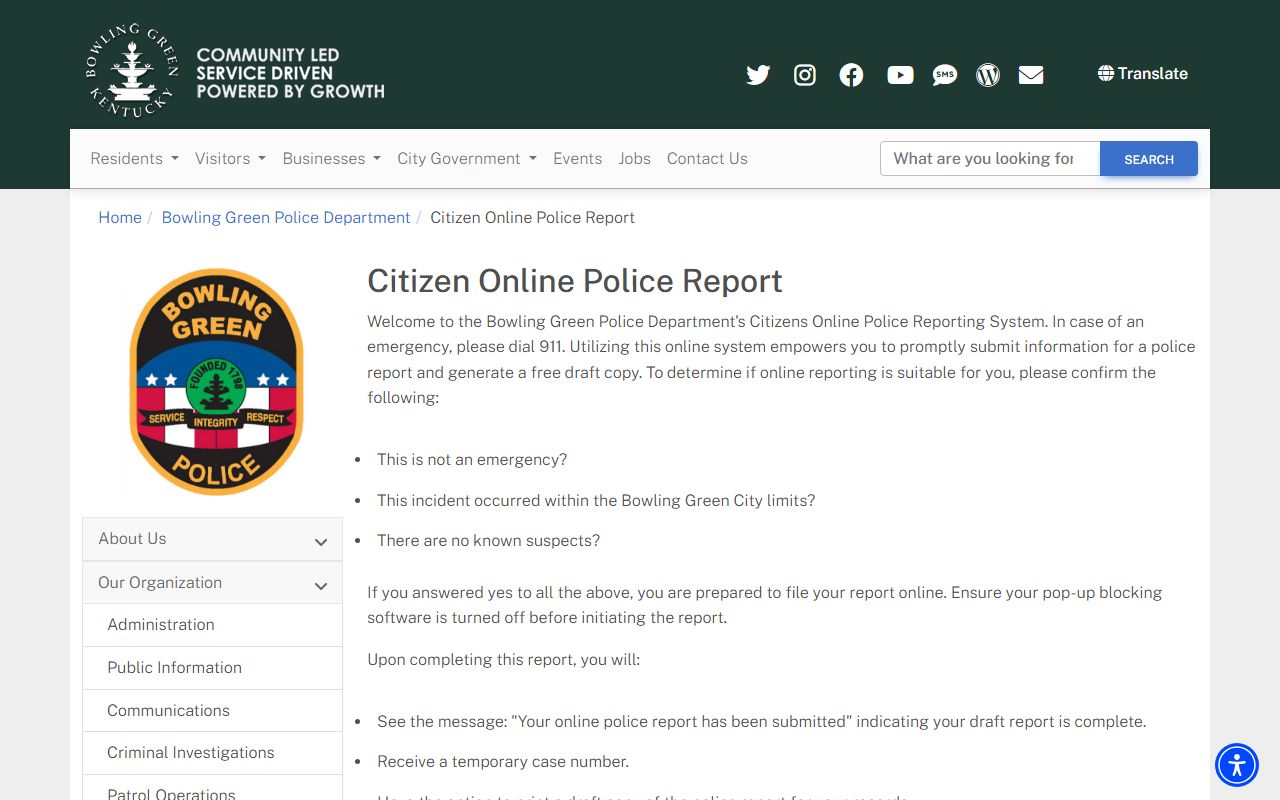Open the Patrol Operations sidebar item
This screenshot has height=800, width=1280.
pyautogui.click(x=212, y=790)
